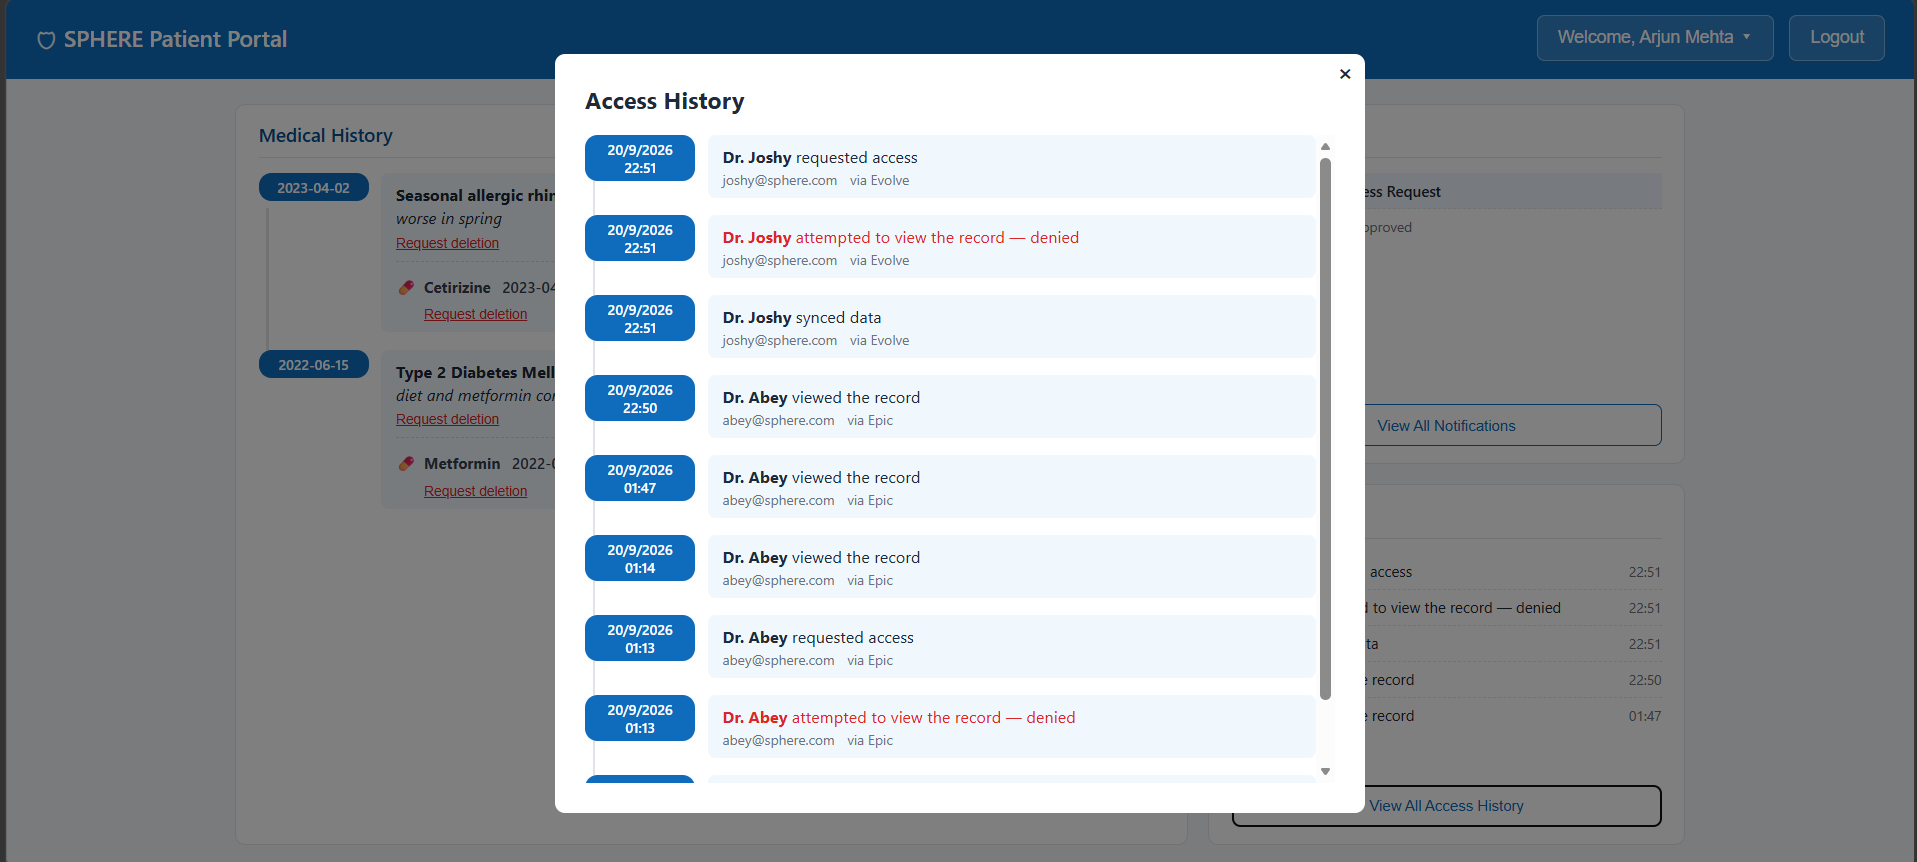Click the 20/9/2026 01:14 timestamp badge
Viewport: 1917px width, 862px height.
(640, 558)
